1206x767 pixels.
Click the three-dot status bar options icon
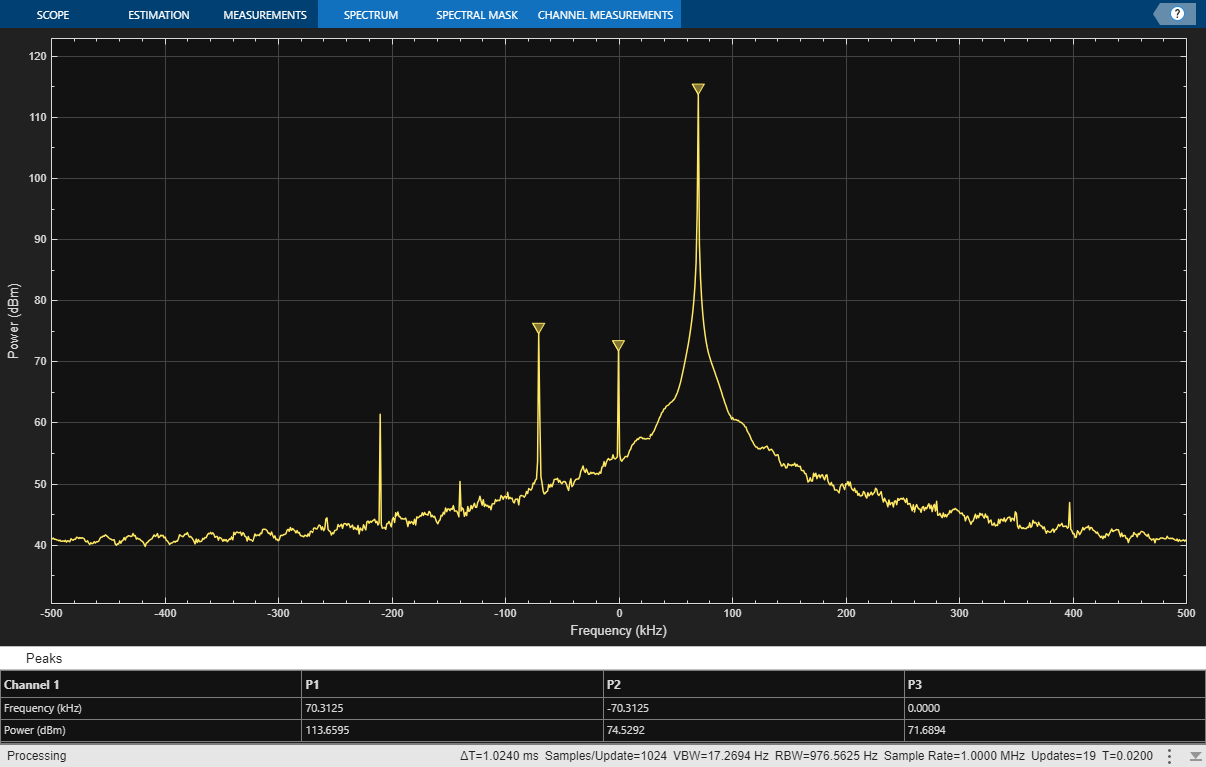pyautogui.click(x=1169, y=756)
